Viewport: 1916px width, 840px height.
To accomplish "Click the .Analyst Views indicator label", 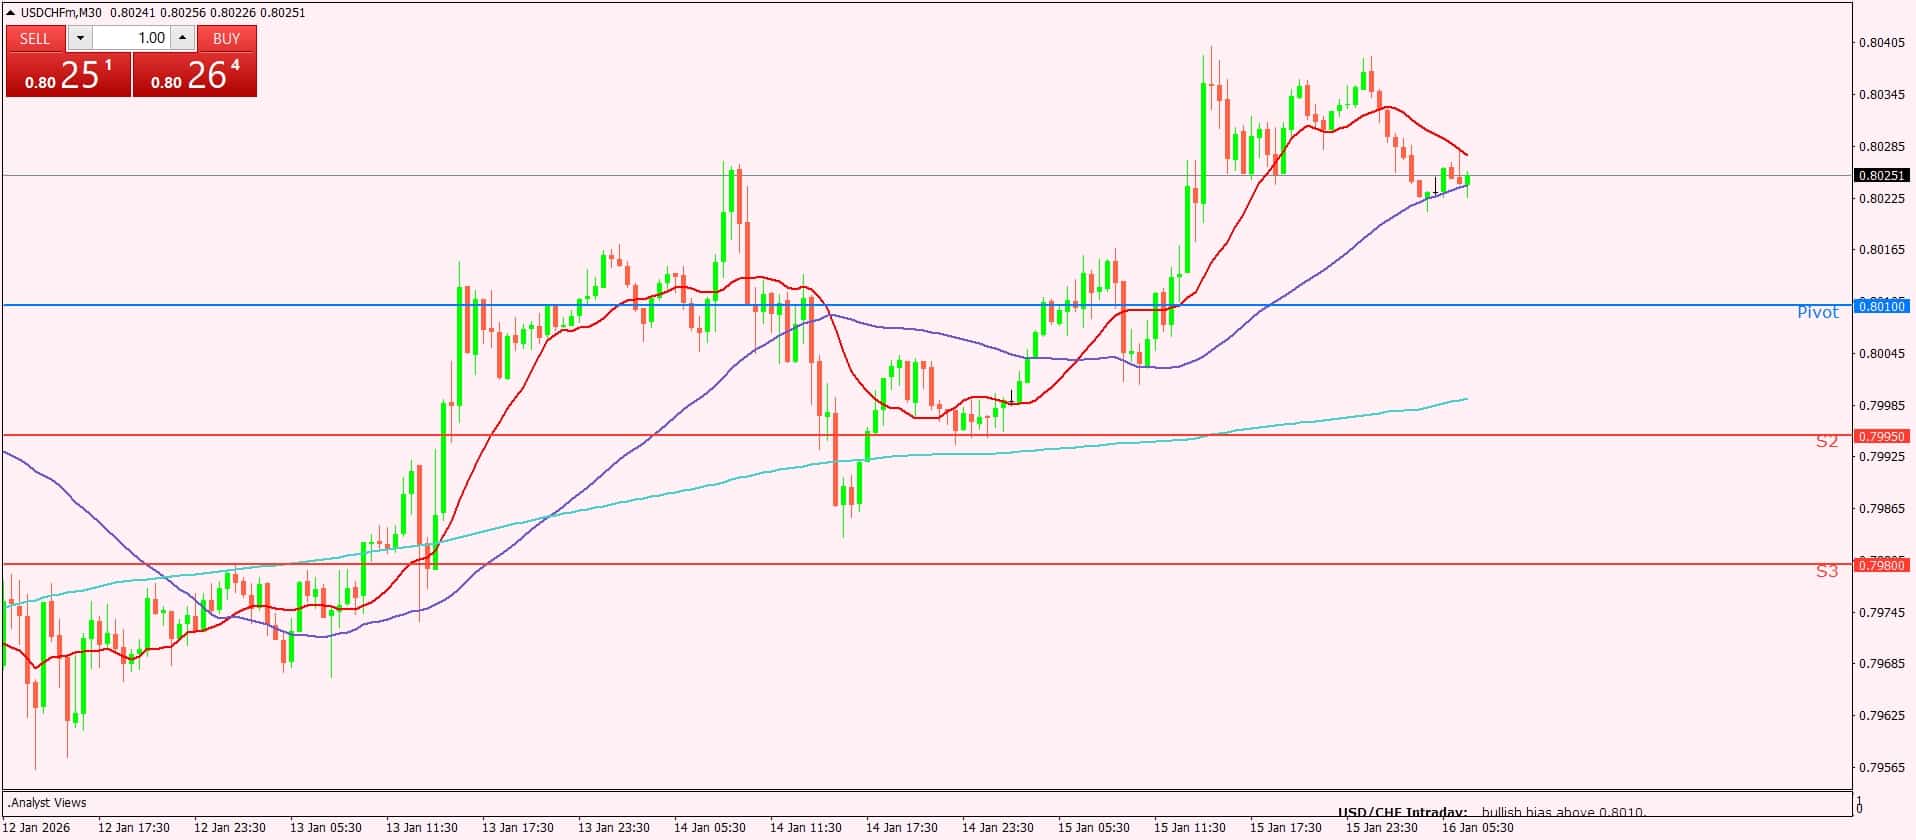I will tap(47, 802).
